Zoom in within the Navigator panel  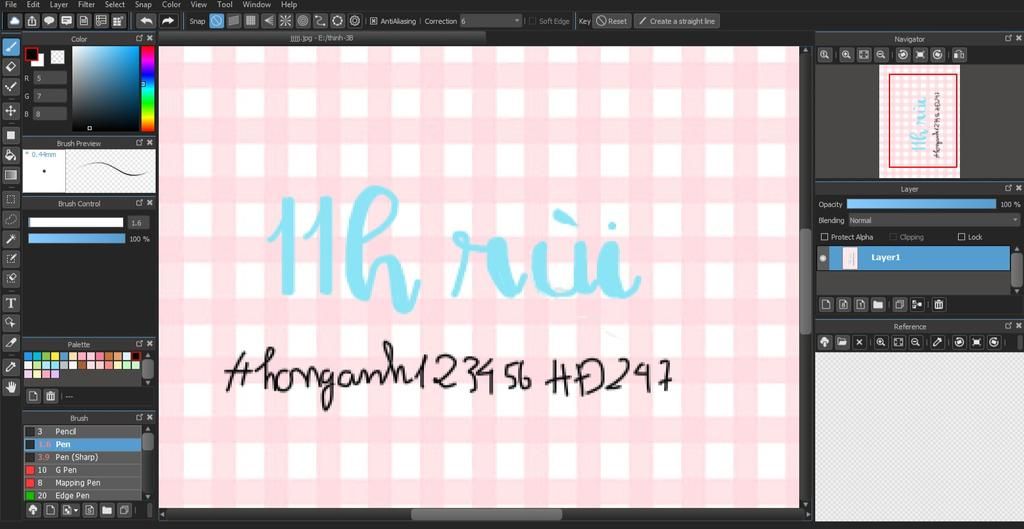[846, 55]
